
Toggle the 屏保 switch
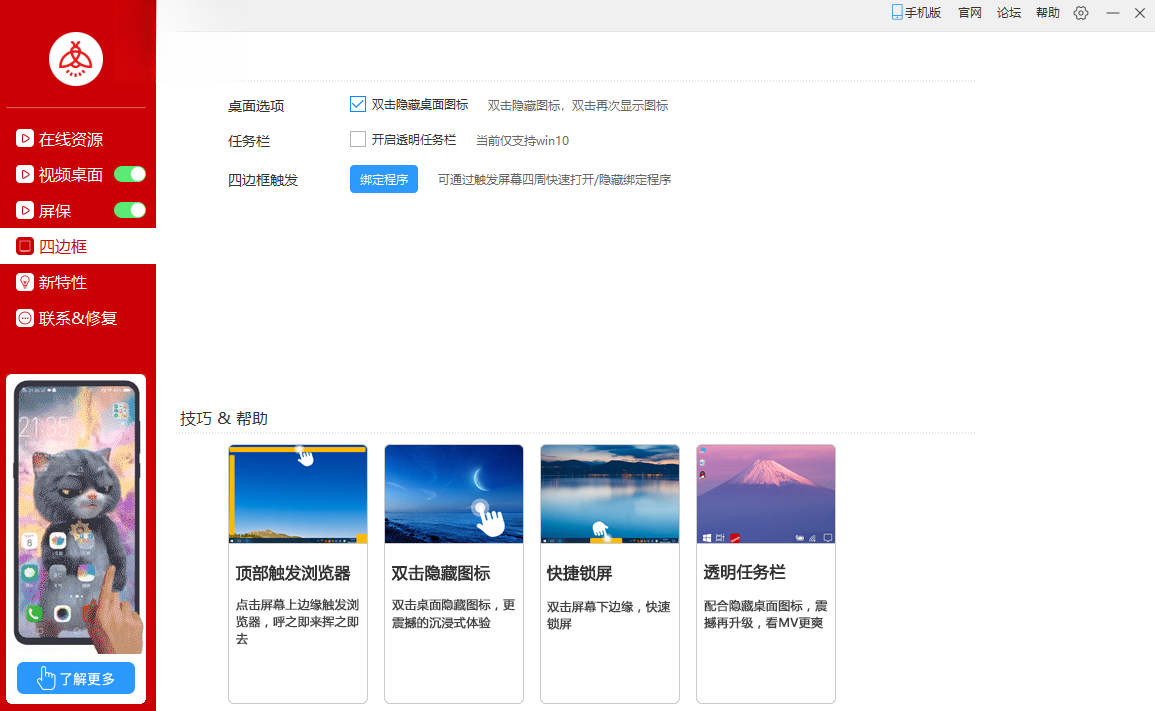[130, 211]
